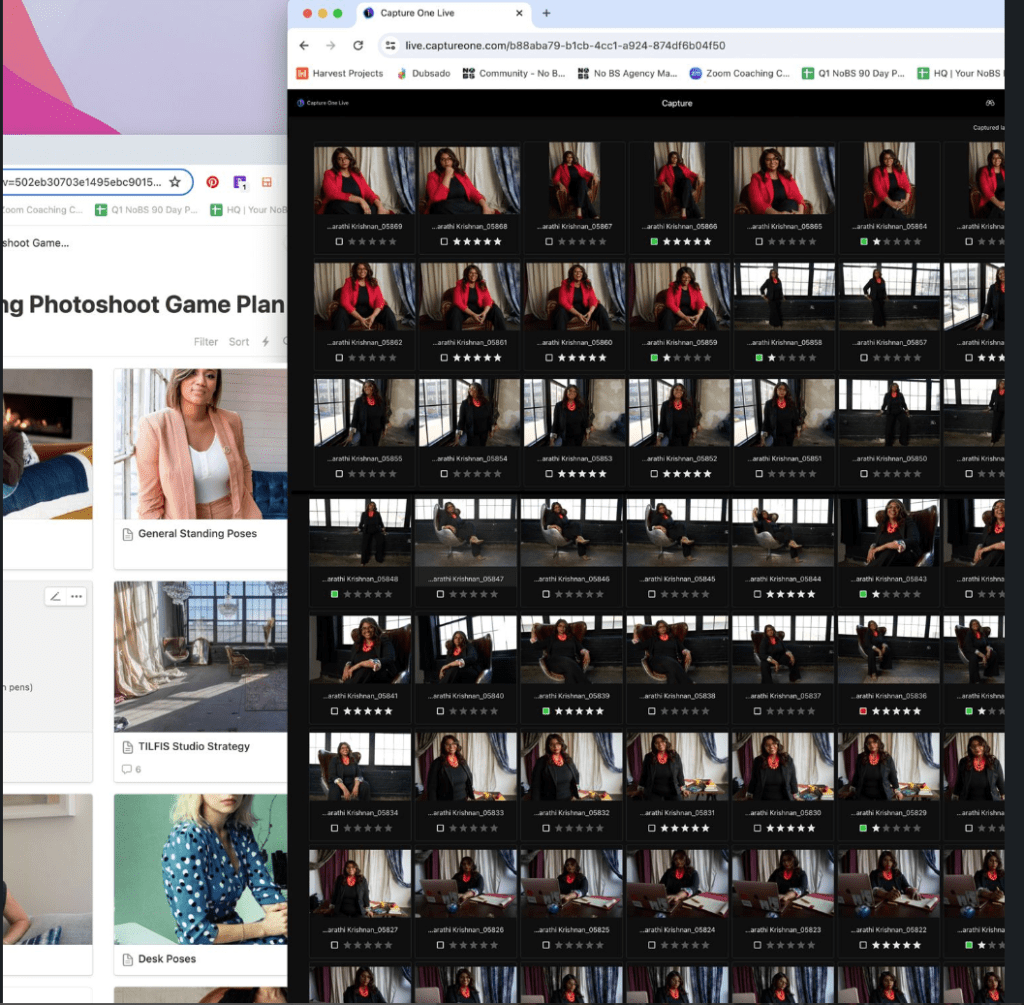This screenshot has height=1005, width=1024.
Task: Open new browser tab with plus icon
Action: coord(546,13)
